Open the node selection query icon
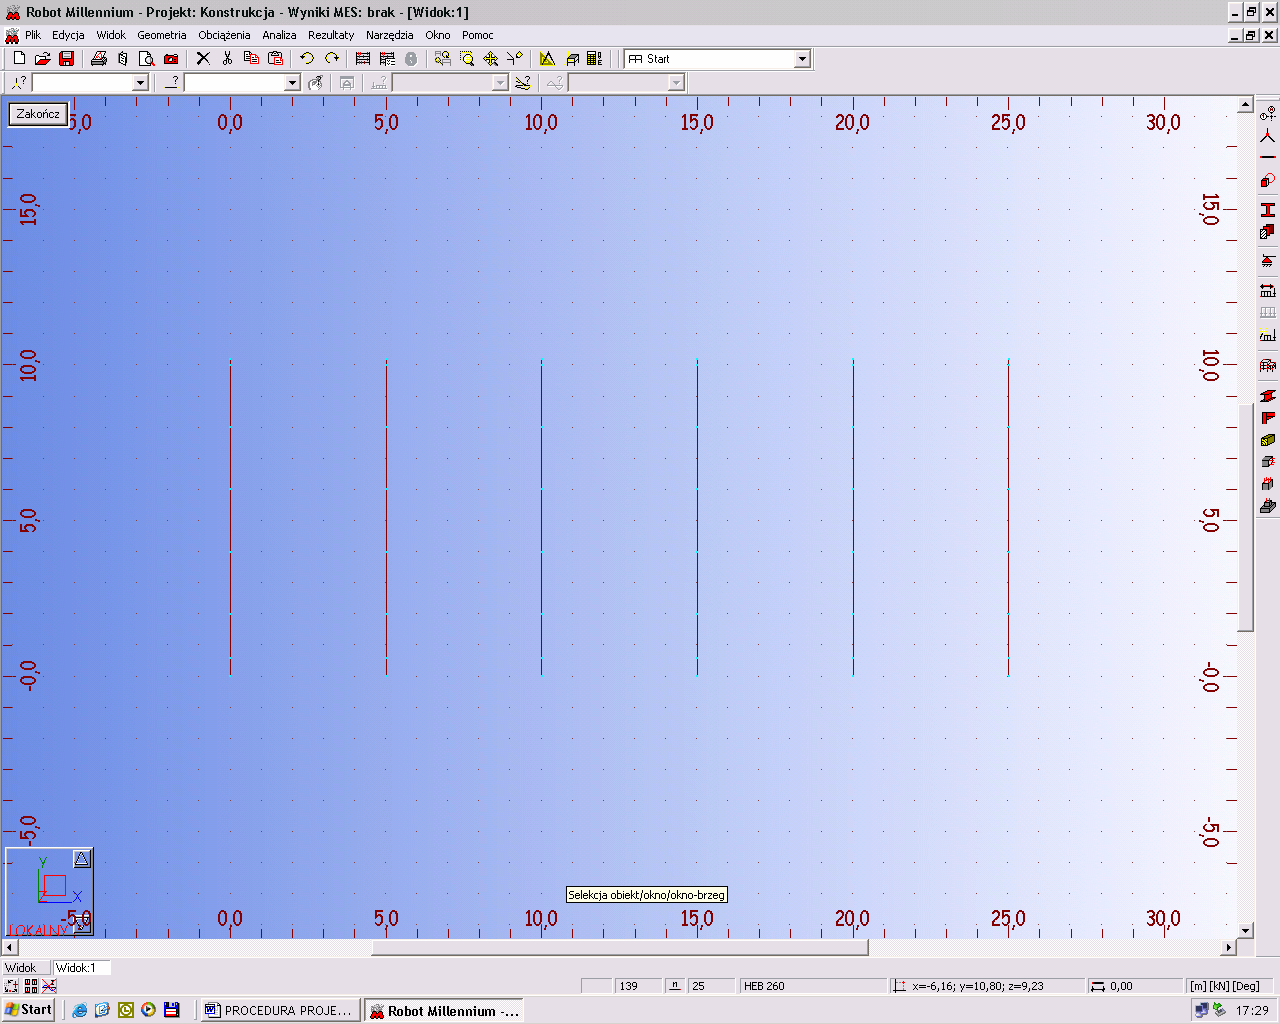 [19, 83]
